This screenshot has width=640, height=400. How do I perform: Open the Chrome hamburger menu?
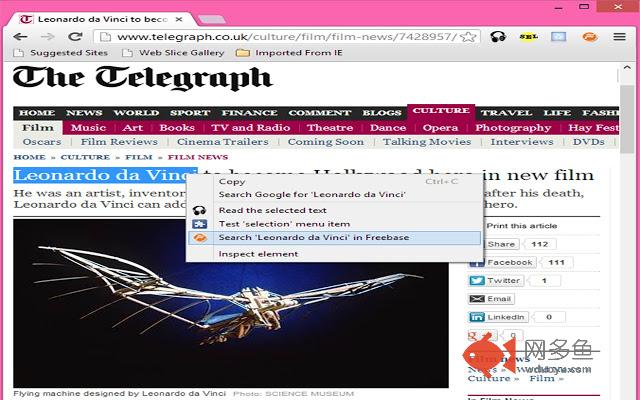tap(619, 37)
